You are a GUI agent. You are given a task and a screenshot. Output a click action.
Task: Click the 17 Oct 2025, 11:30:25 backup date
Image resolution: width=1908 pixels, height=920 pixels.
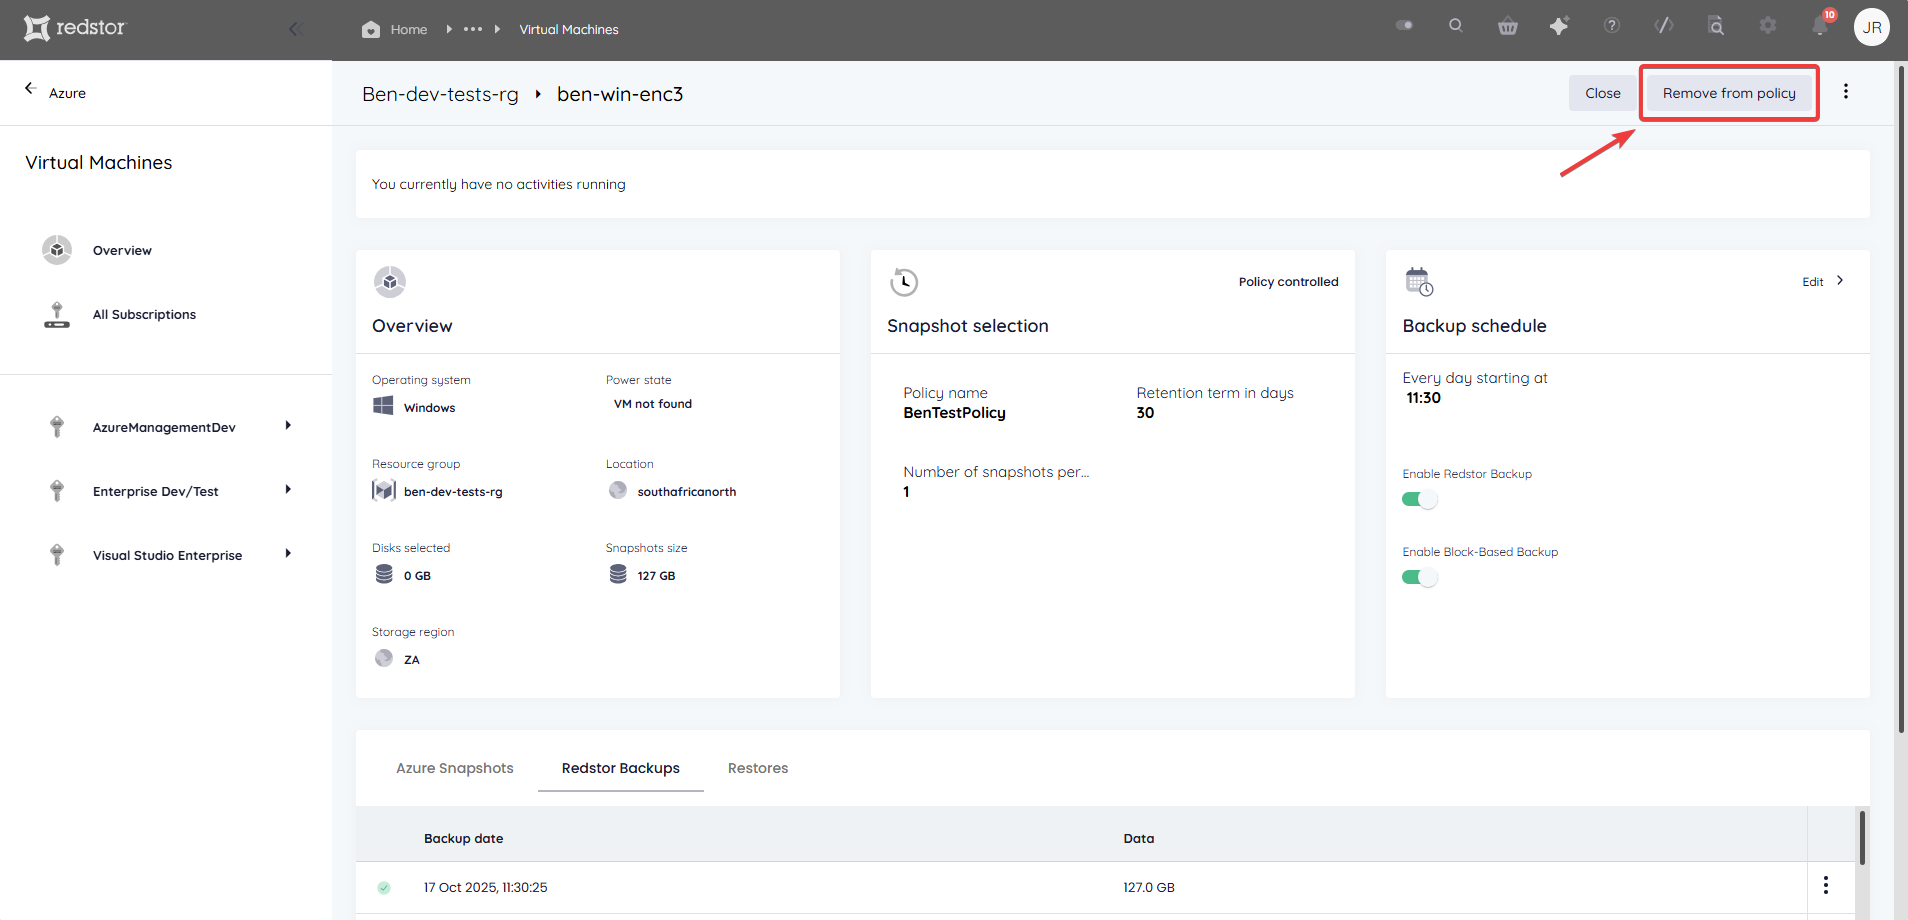click(x=485, y=888)
